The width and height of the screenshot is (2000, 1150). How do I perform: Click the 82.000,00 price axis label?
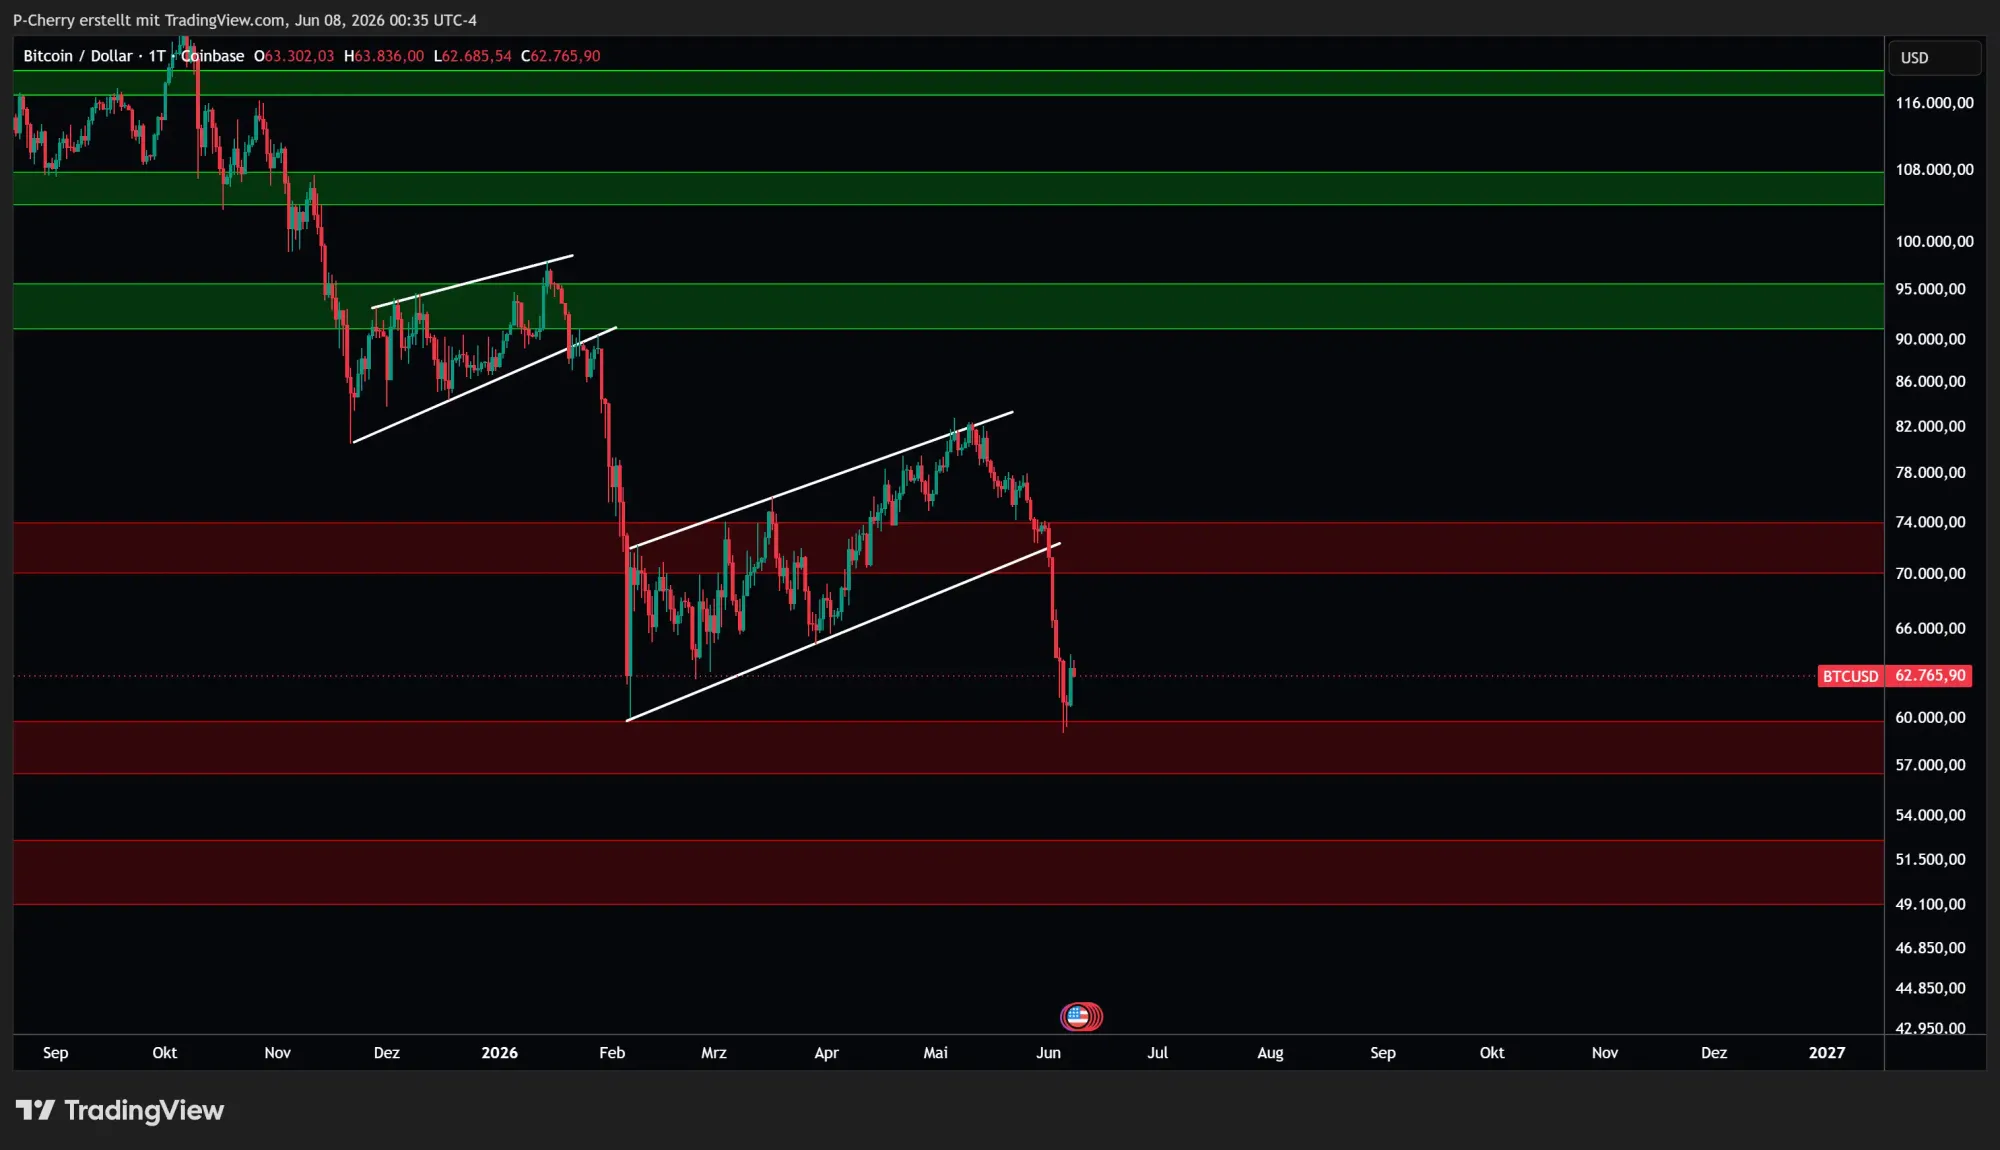(1930, 427)
